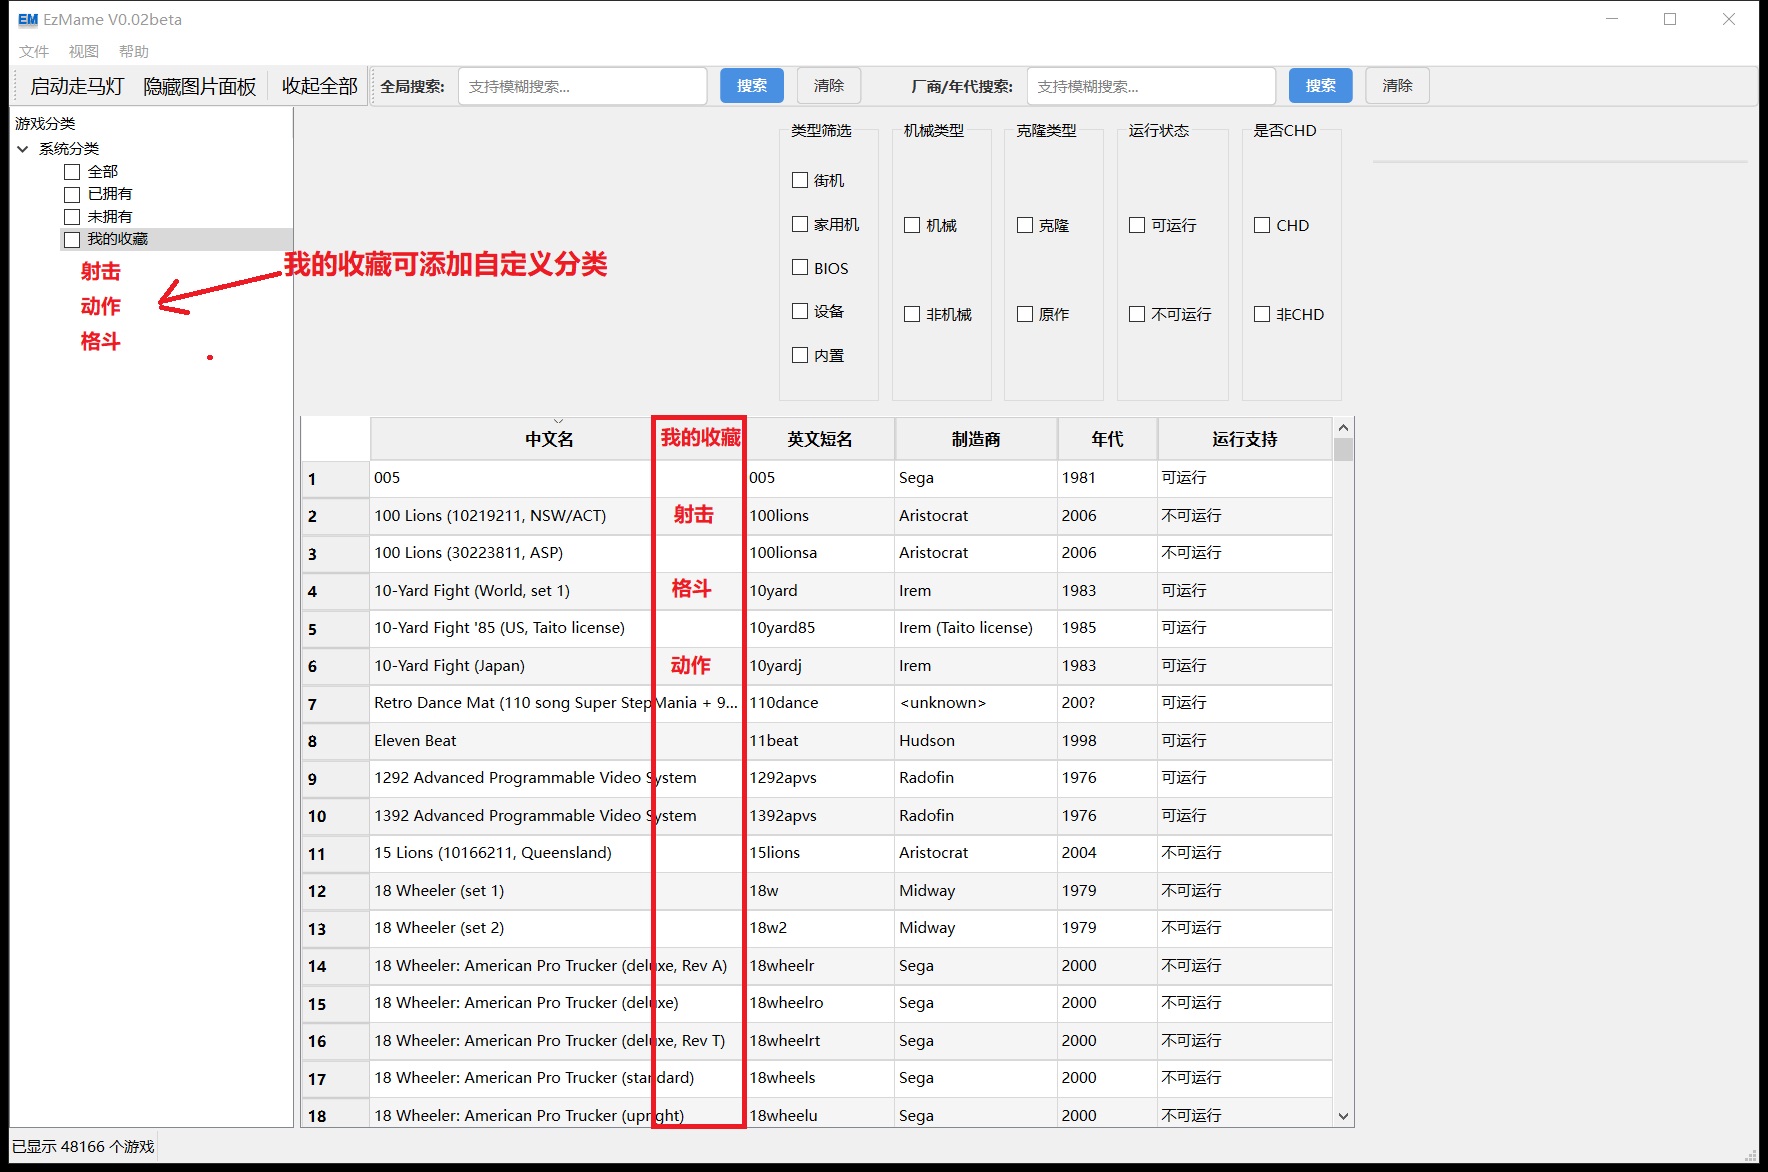The height and width of the screenshot is (1172, 1768).
Task: Click the 清除 button beside 全局搜索
Action: pos(829,86)
